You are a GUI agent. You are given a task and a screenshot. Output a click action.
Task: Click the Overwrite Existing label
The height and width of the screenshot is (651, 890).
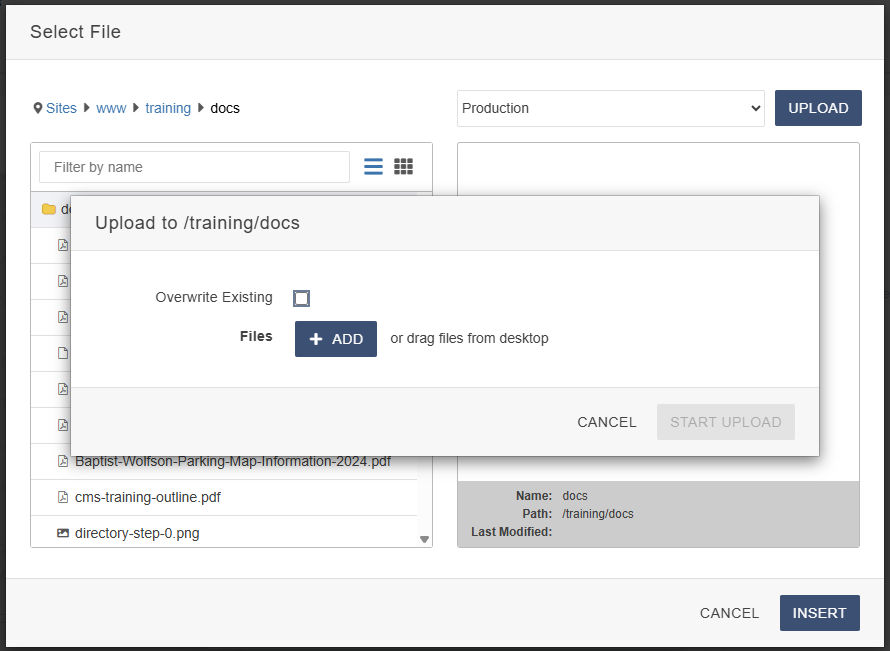pos(214,297)
